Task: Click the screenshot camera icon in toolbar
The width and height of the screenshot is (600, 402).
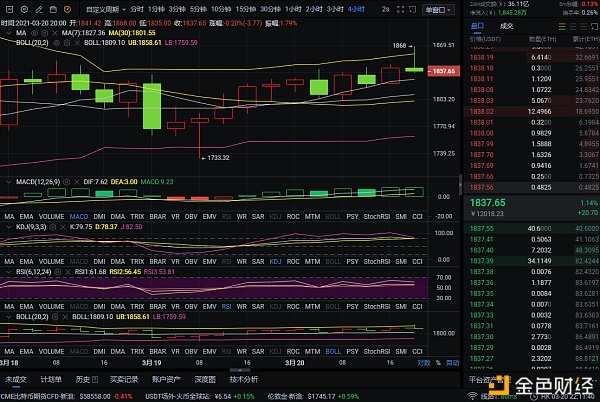Action: (53, 9)
